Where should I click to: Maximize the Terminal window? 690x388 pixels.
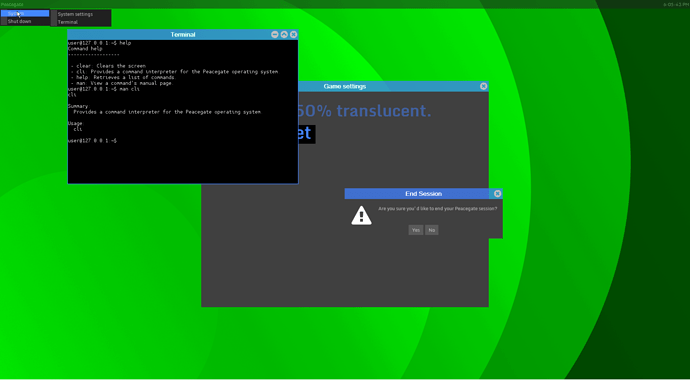(x=284, y=34)
